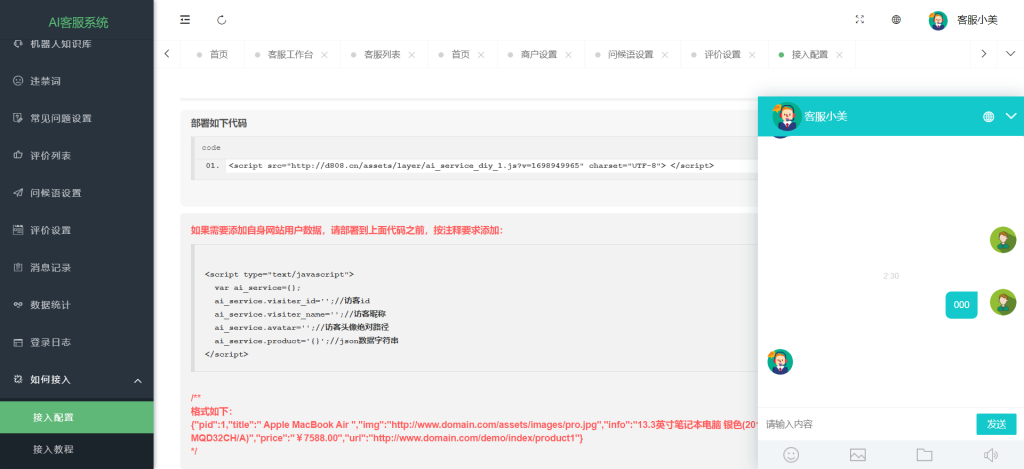
Task: Switch to the 接入配置 tab
Action: (x=810, y=55)
